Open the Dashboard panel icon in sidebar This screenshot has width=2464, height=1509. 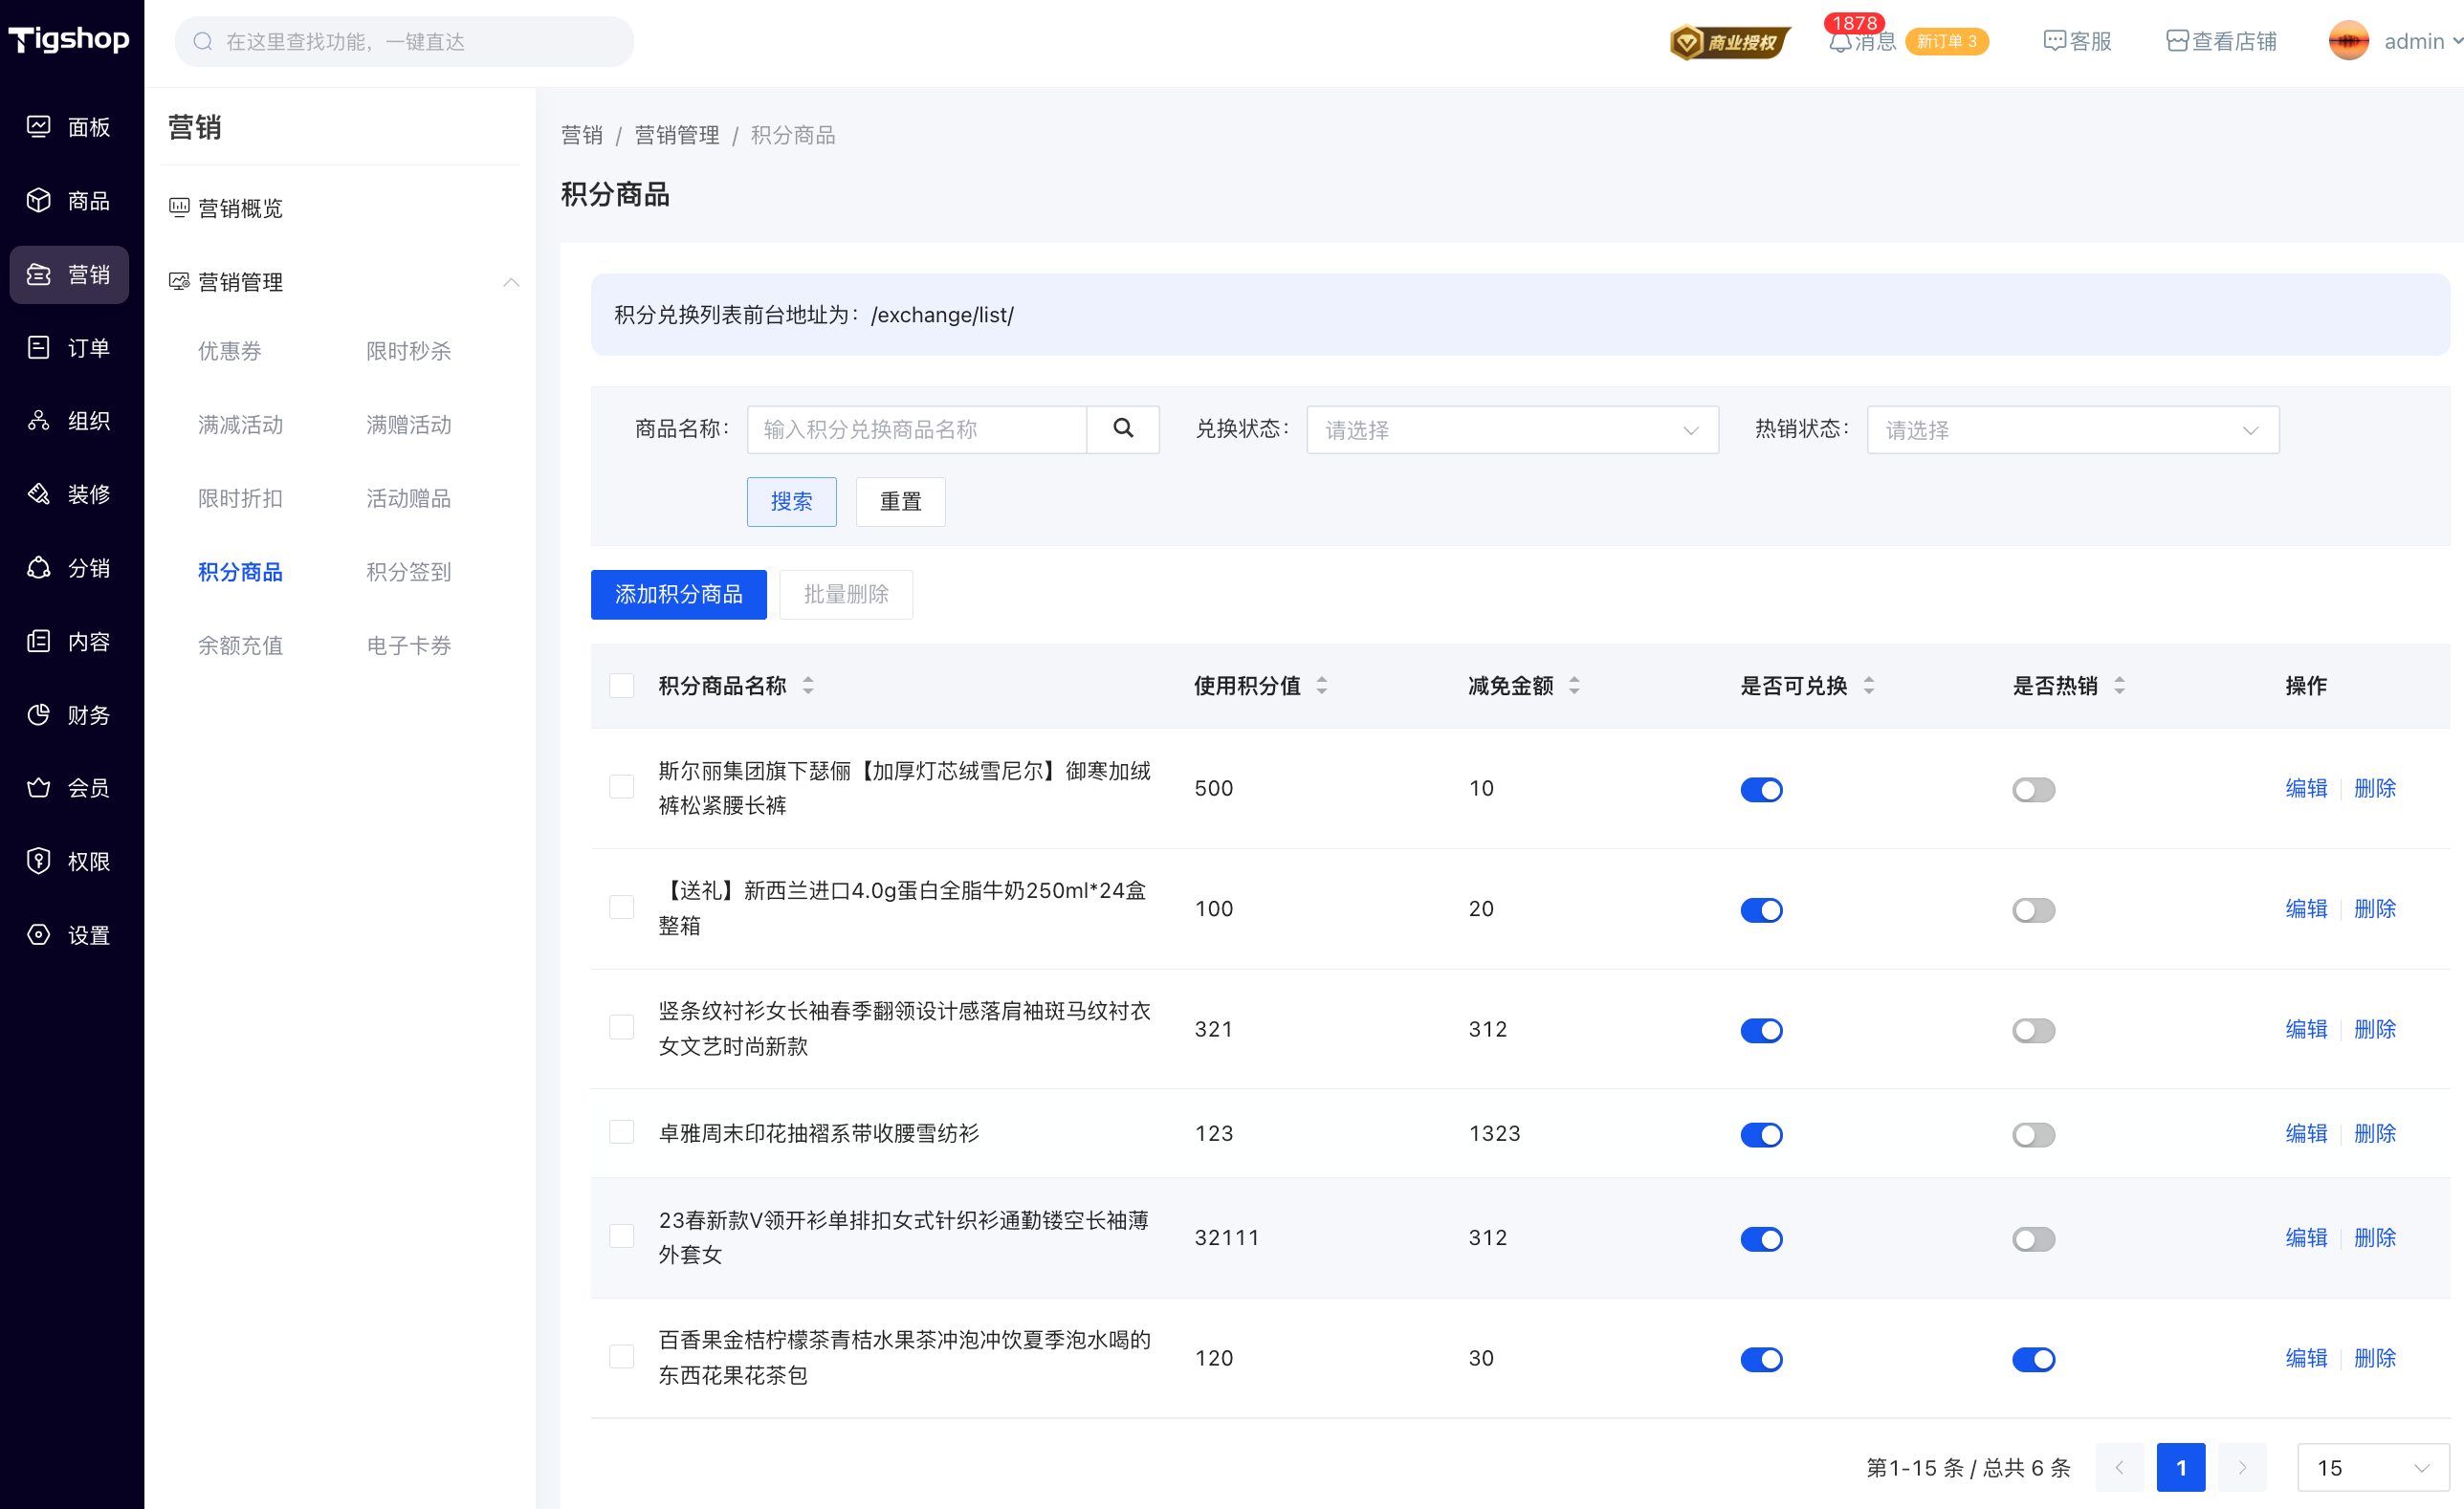pos(38,127)
